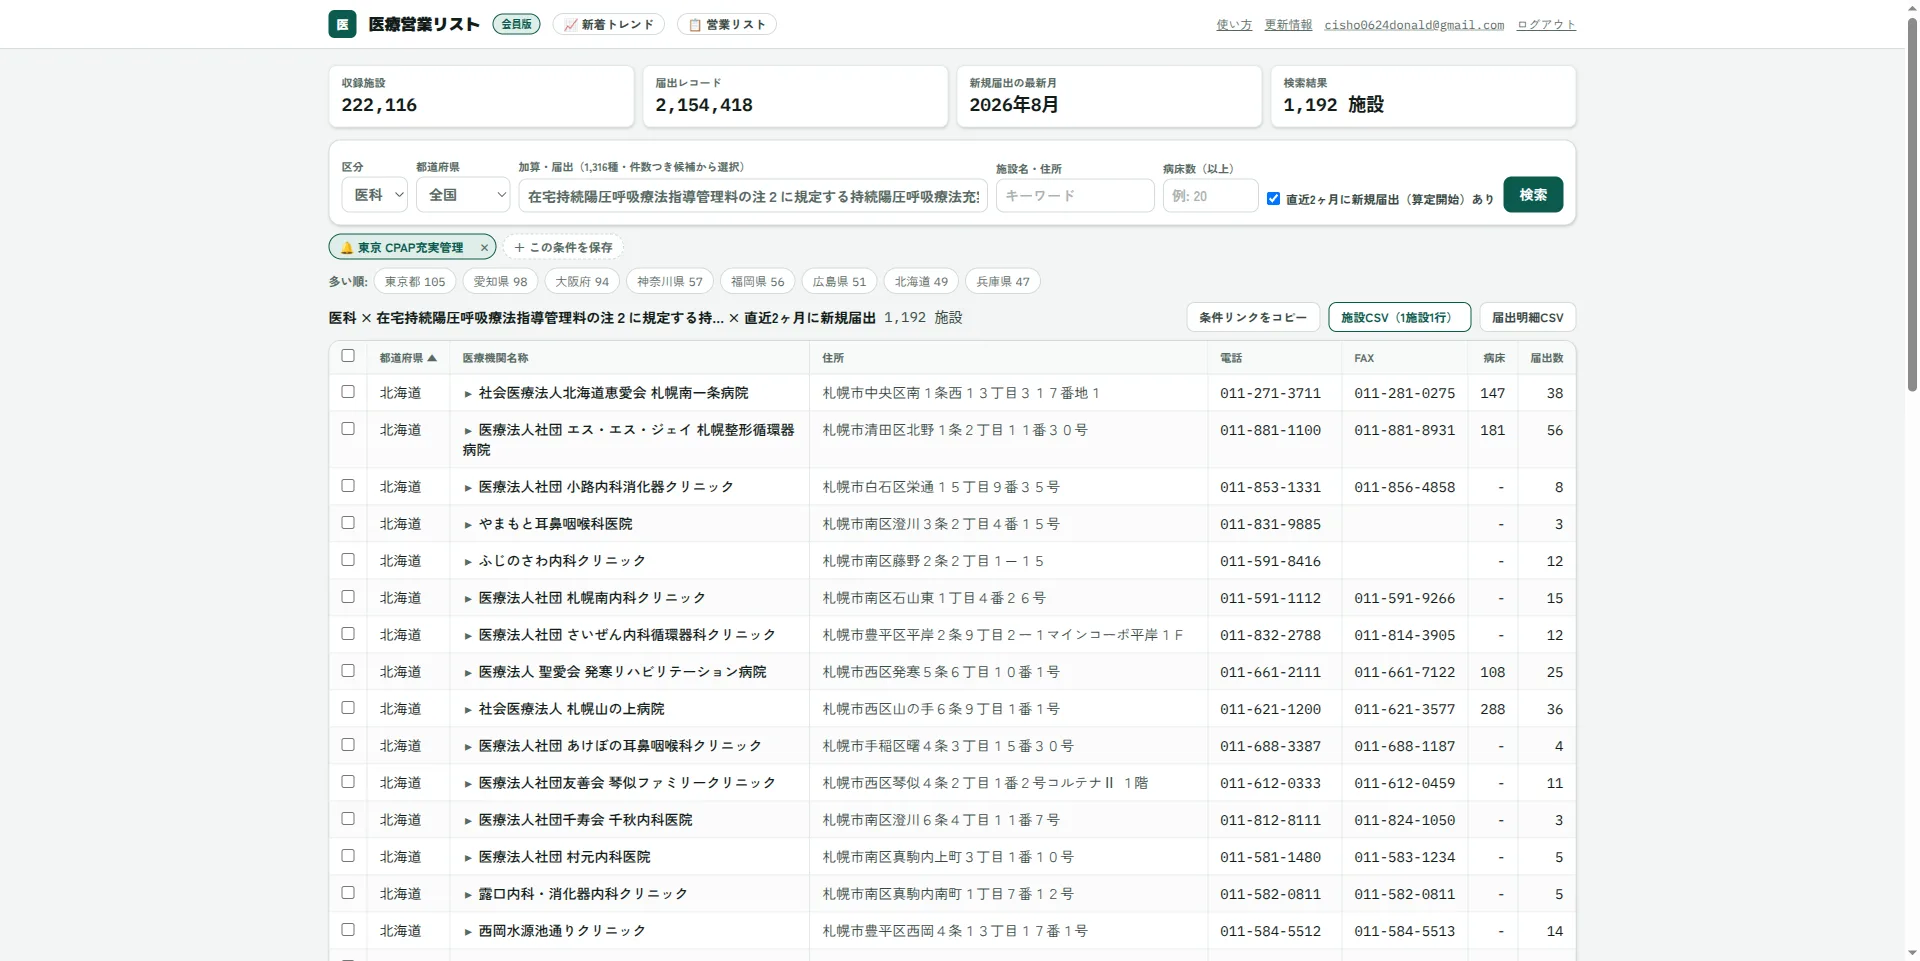Expand 露口内科・消化器内科クリニック row
This screenshot has height=961, width=1920.
(x=467, y=895)
